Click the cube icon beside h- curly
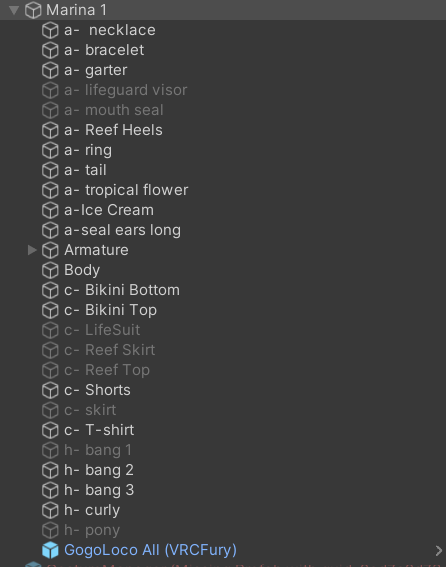 coord(50,510)
